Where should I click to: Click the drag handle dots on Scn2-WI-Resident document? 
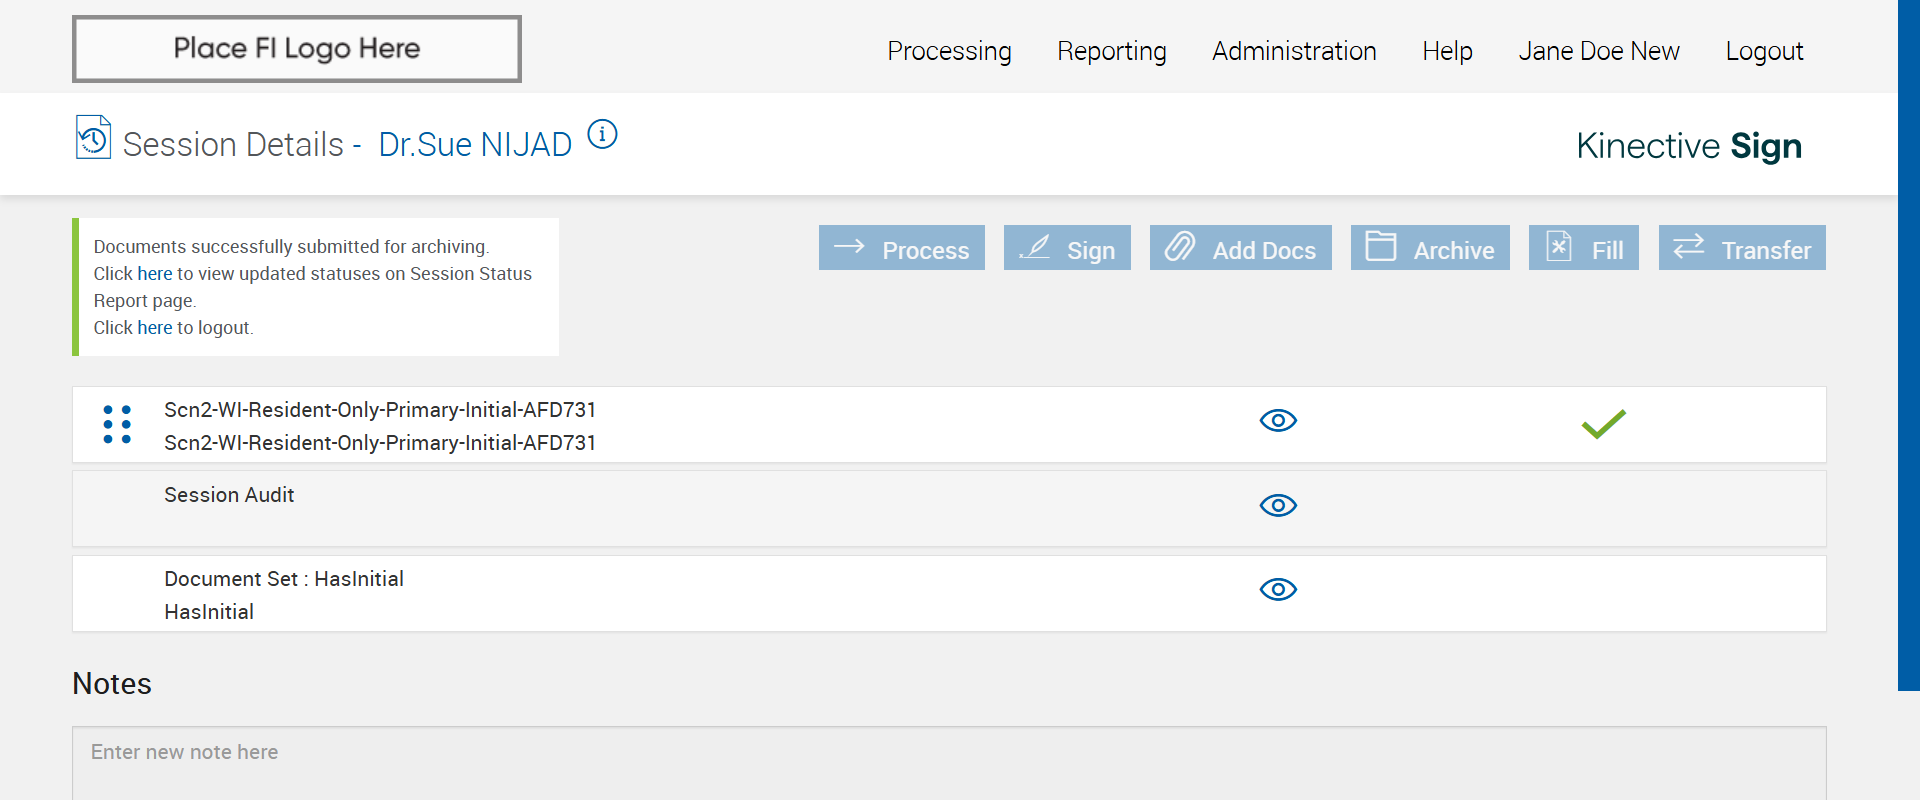(117, 425)
